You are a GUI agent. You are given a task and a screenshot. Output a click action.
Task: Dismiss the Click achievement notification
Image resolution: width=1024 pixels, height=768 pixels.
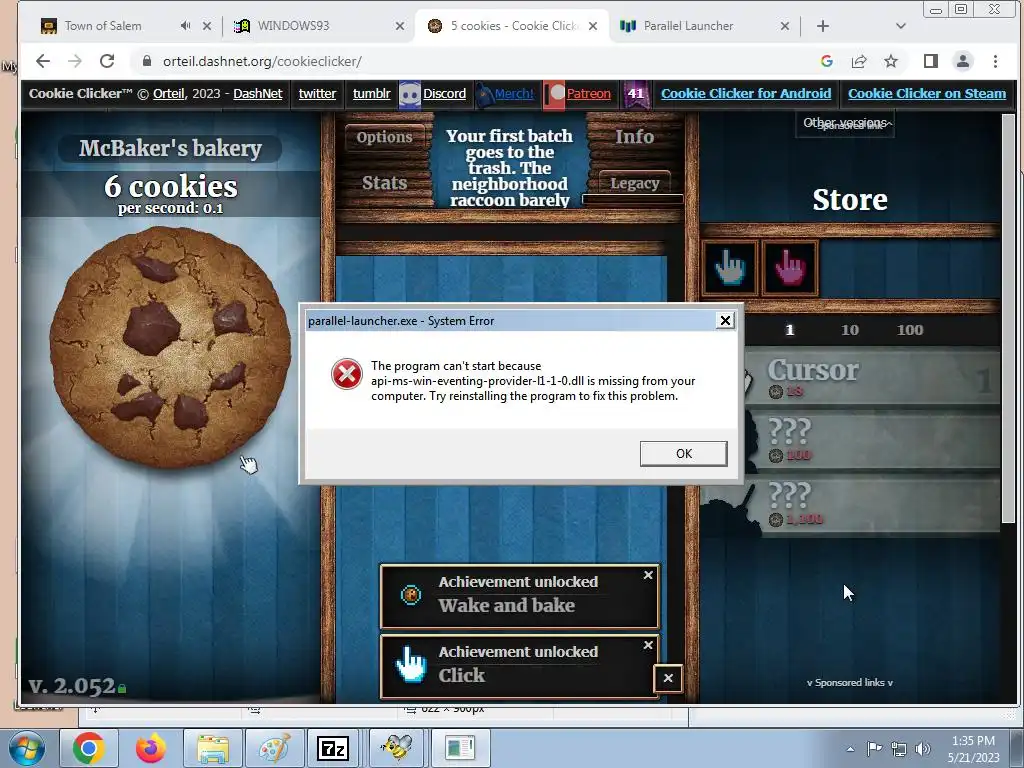(x=648, y=645)
